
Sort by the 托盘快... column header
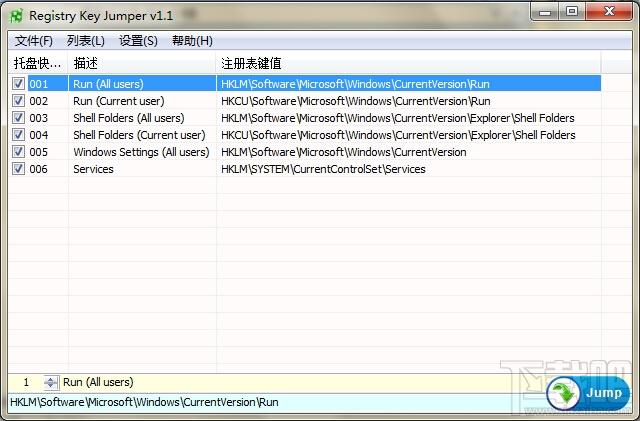point(38,63)
